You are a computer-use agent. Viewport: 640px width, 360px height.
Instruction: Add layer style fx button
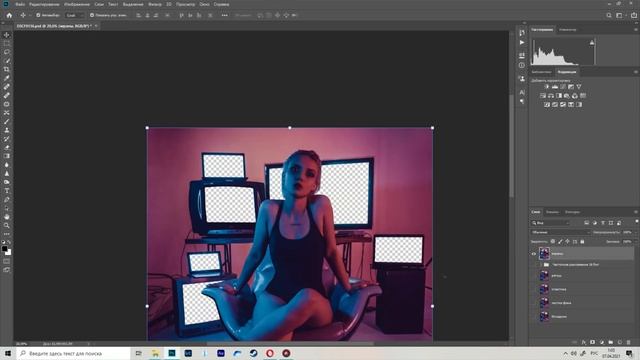583,342
